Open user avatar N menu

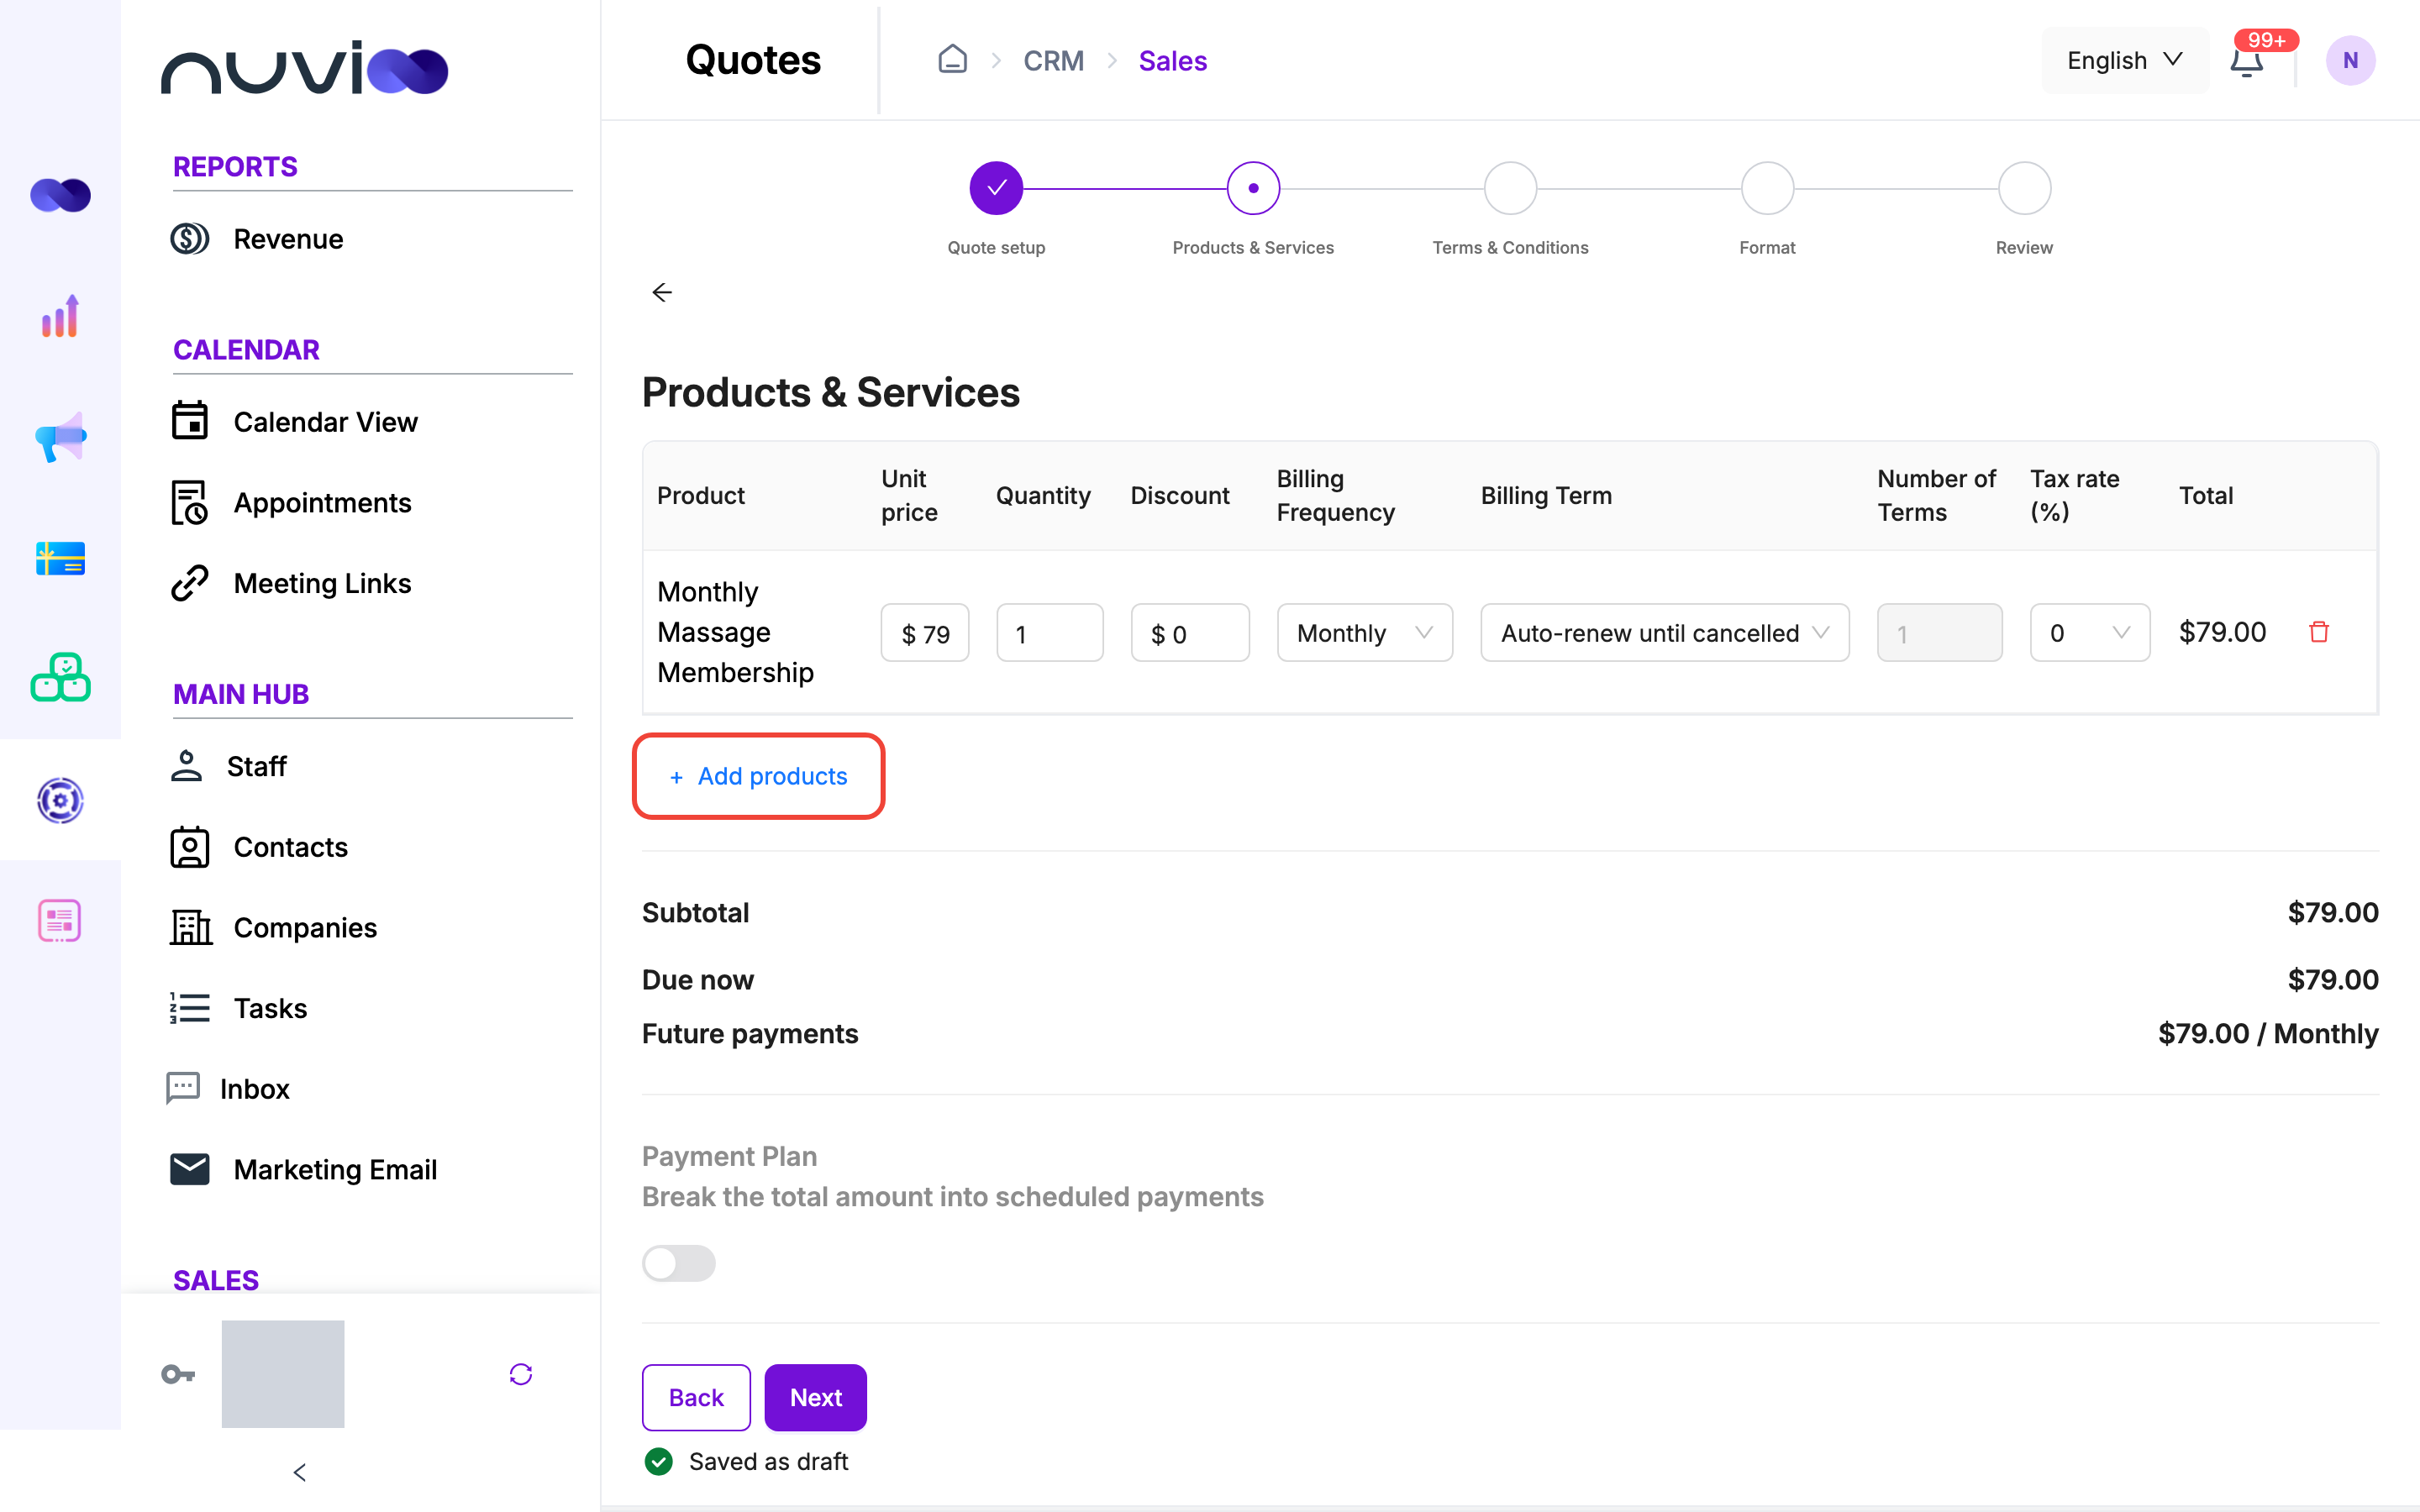coord(2350,61)
